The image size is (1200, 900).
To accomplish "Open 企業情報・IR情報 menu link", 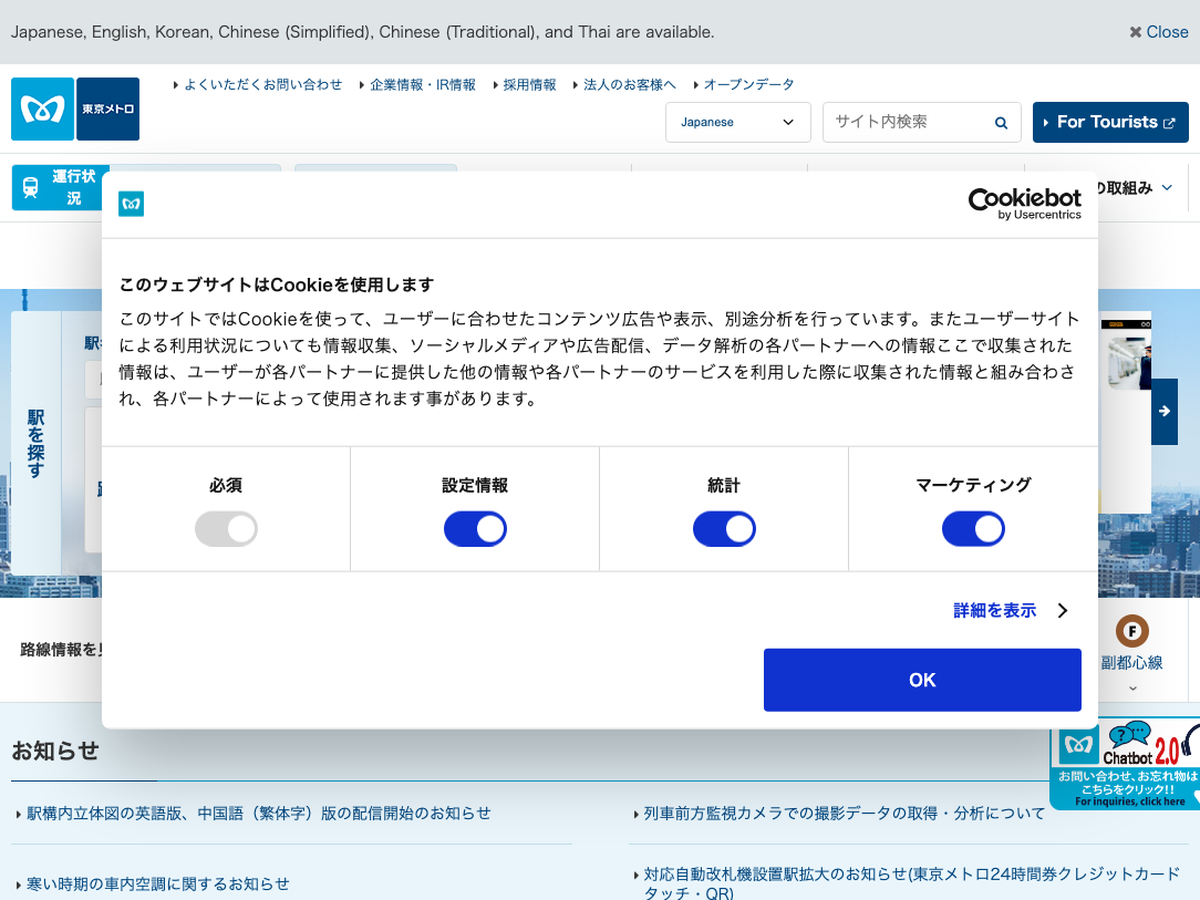I will pos(422,85).
